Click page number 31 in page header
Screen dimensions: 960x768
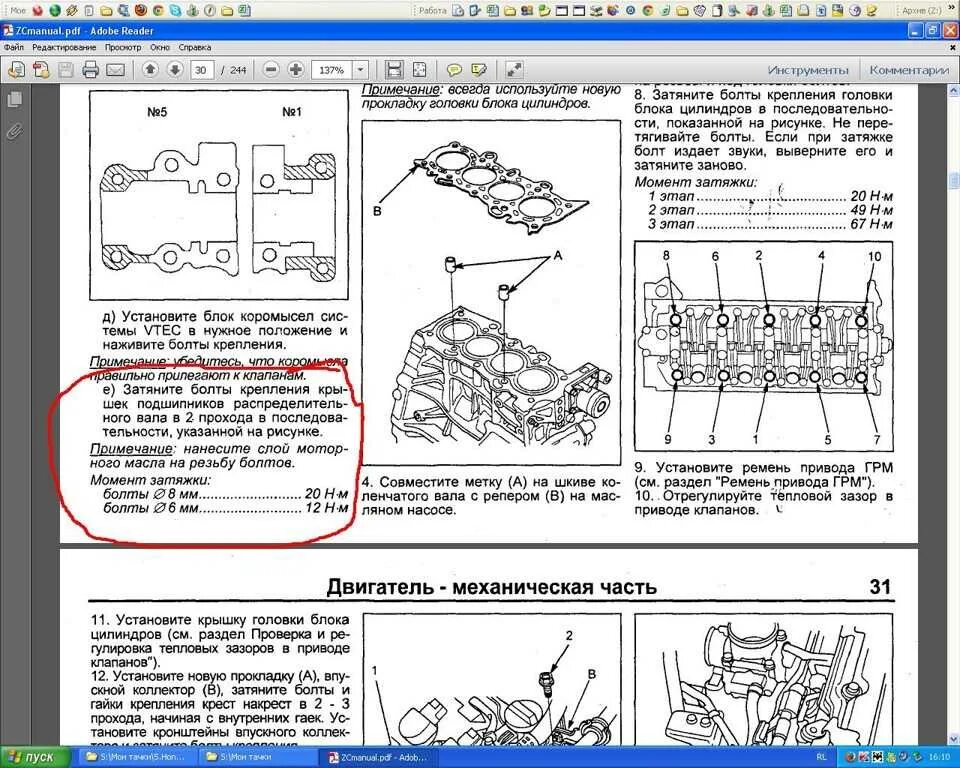click(880, 587)
